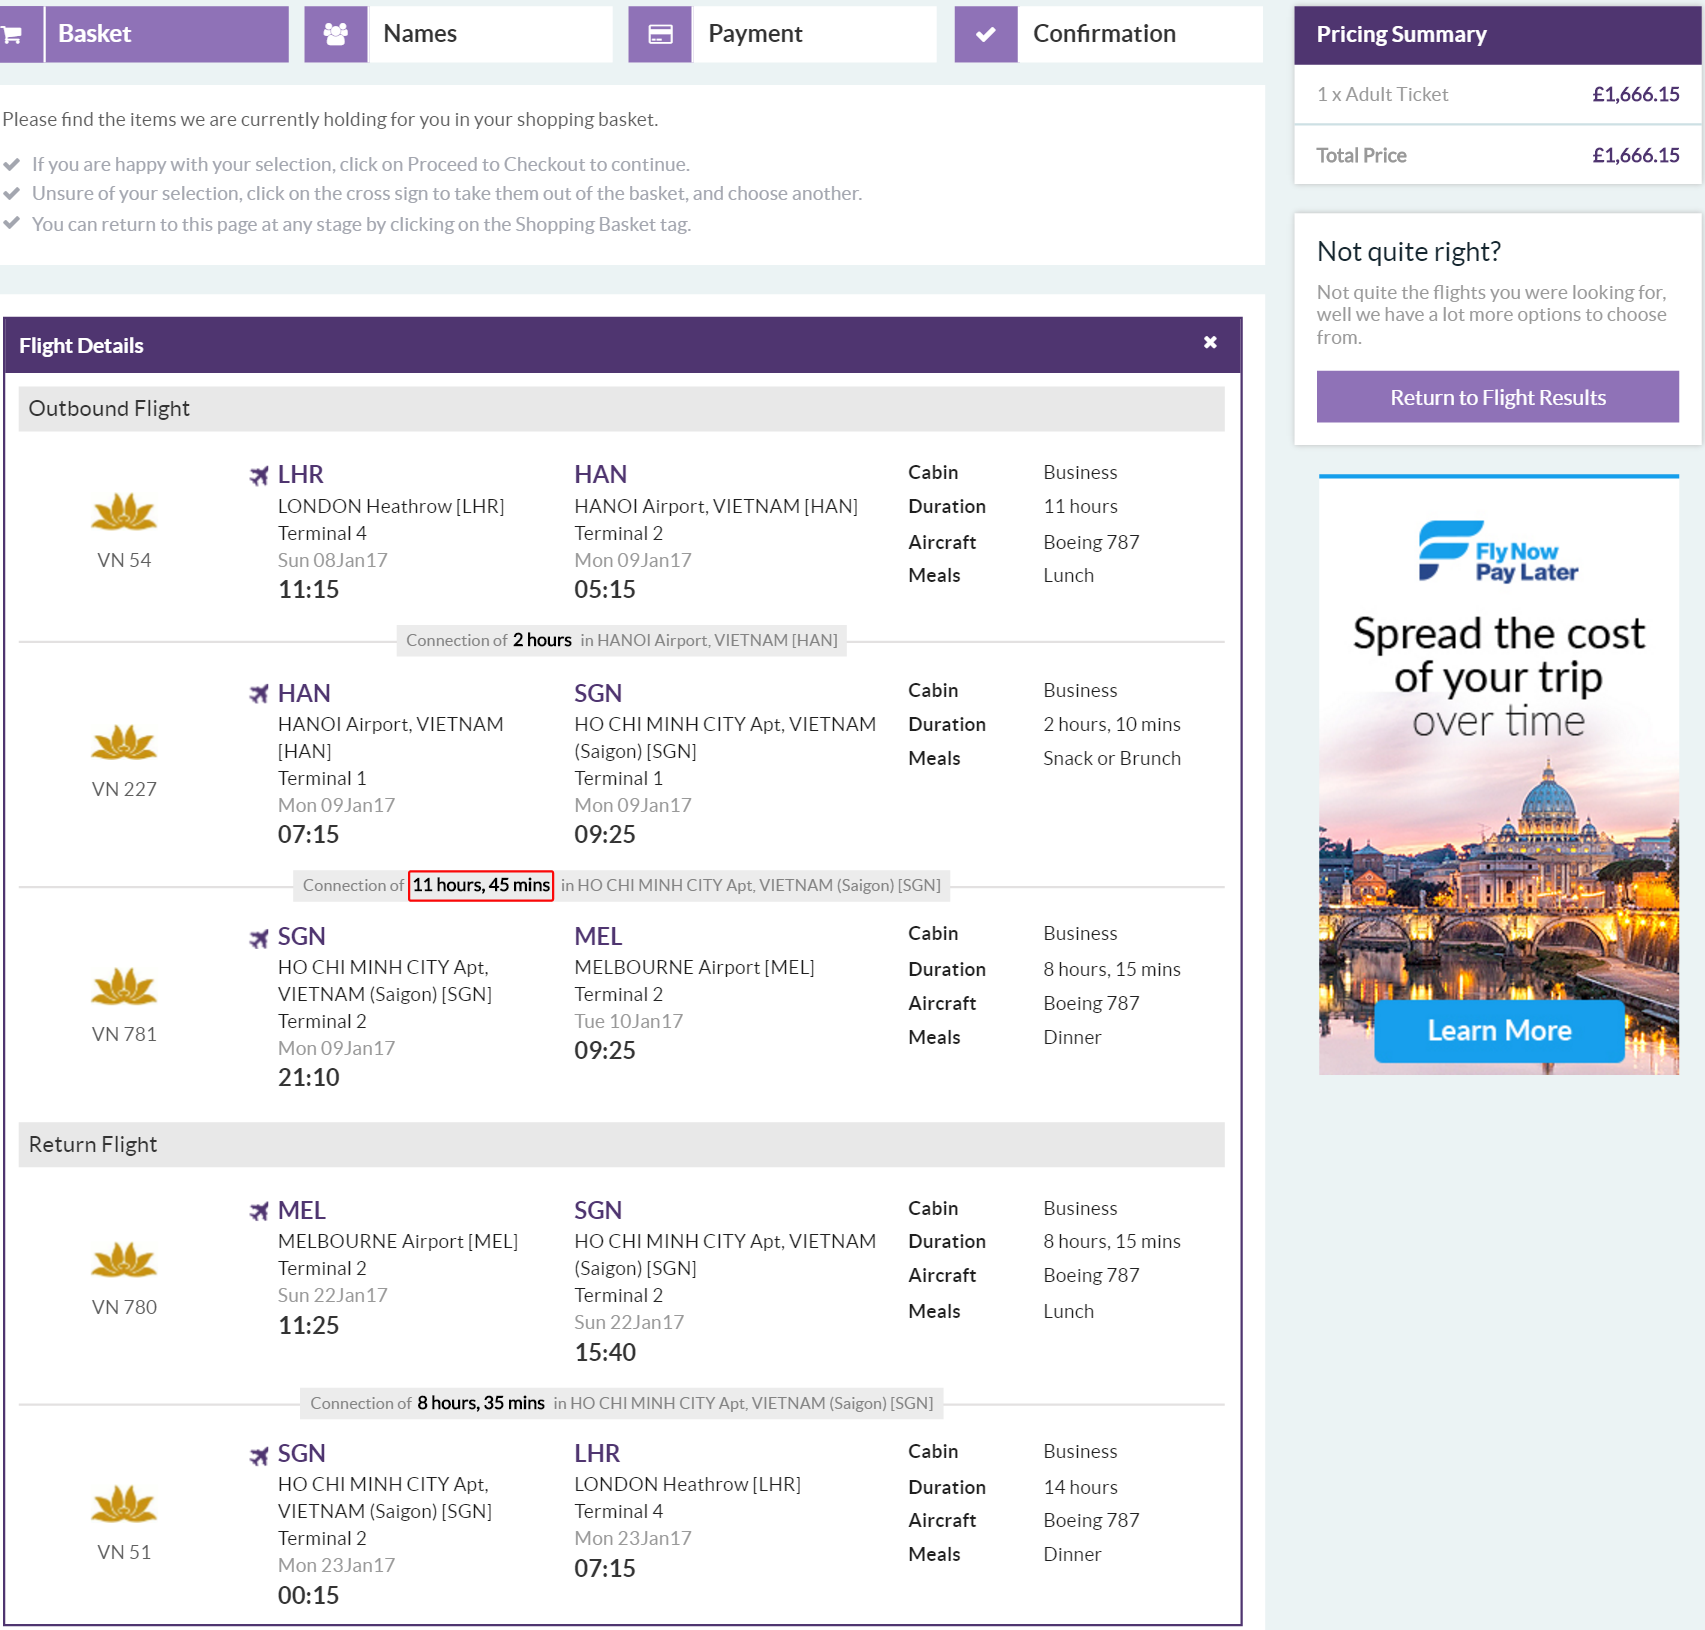
Task: Click the '14 hours' duration value
Action: click(x=1080, y=1487)
